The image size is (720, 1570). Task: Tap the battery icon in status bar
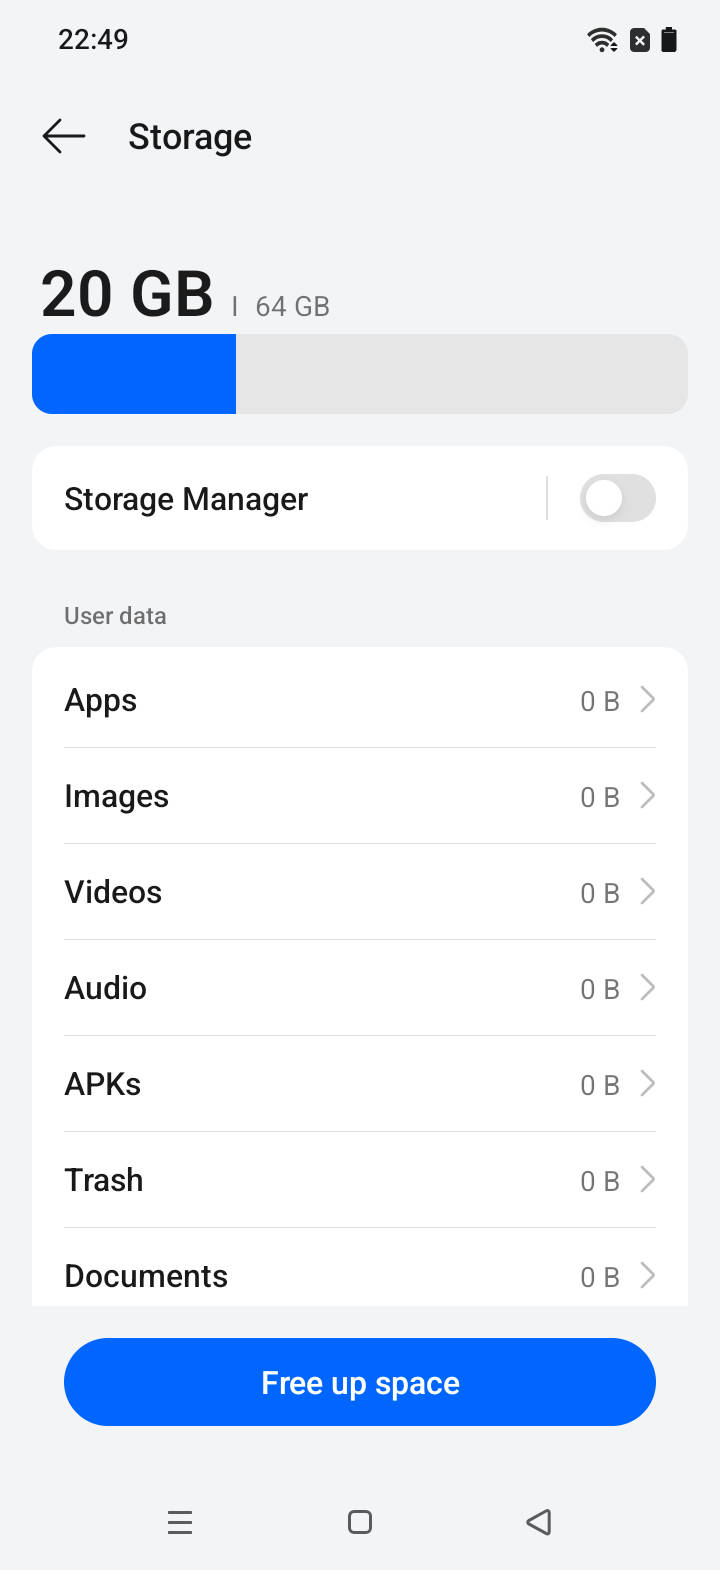click(x=669, y=40)
